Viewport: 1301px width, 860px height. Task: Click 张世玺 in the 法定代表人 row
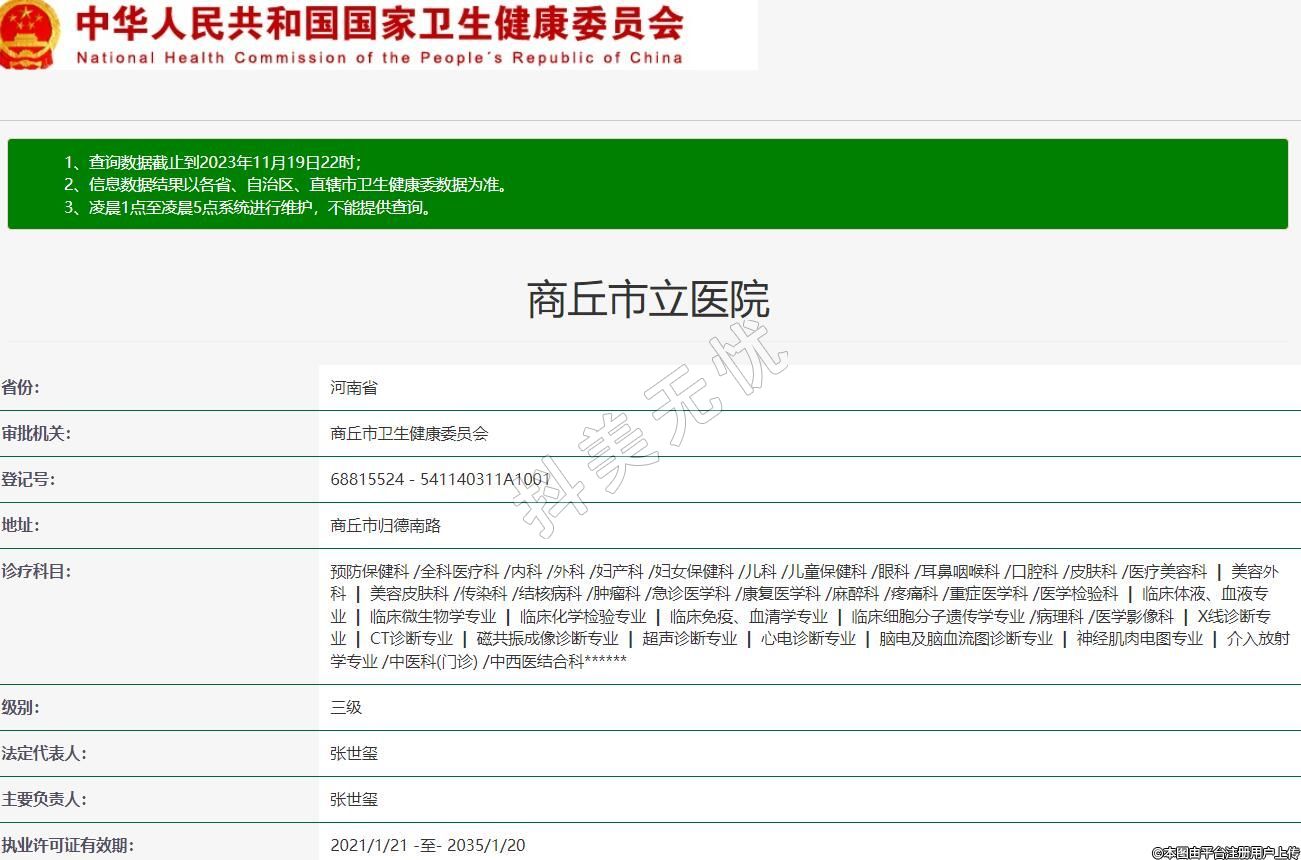click(354, 754)
